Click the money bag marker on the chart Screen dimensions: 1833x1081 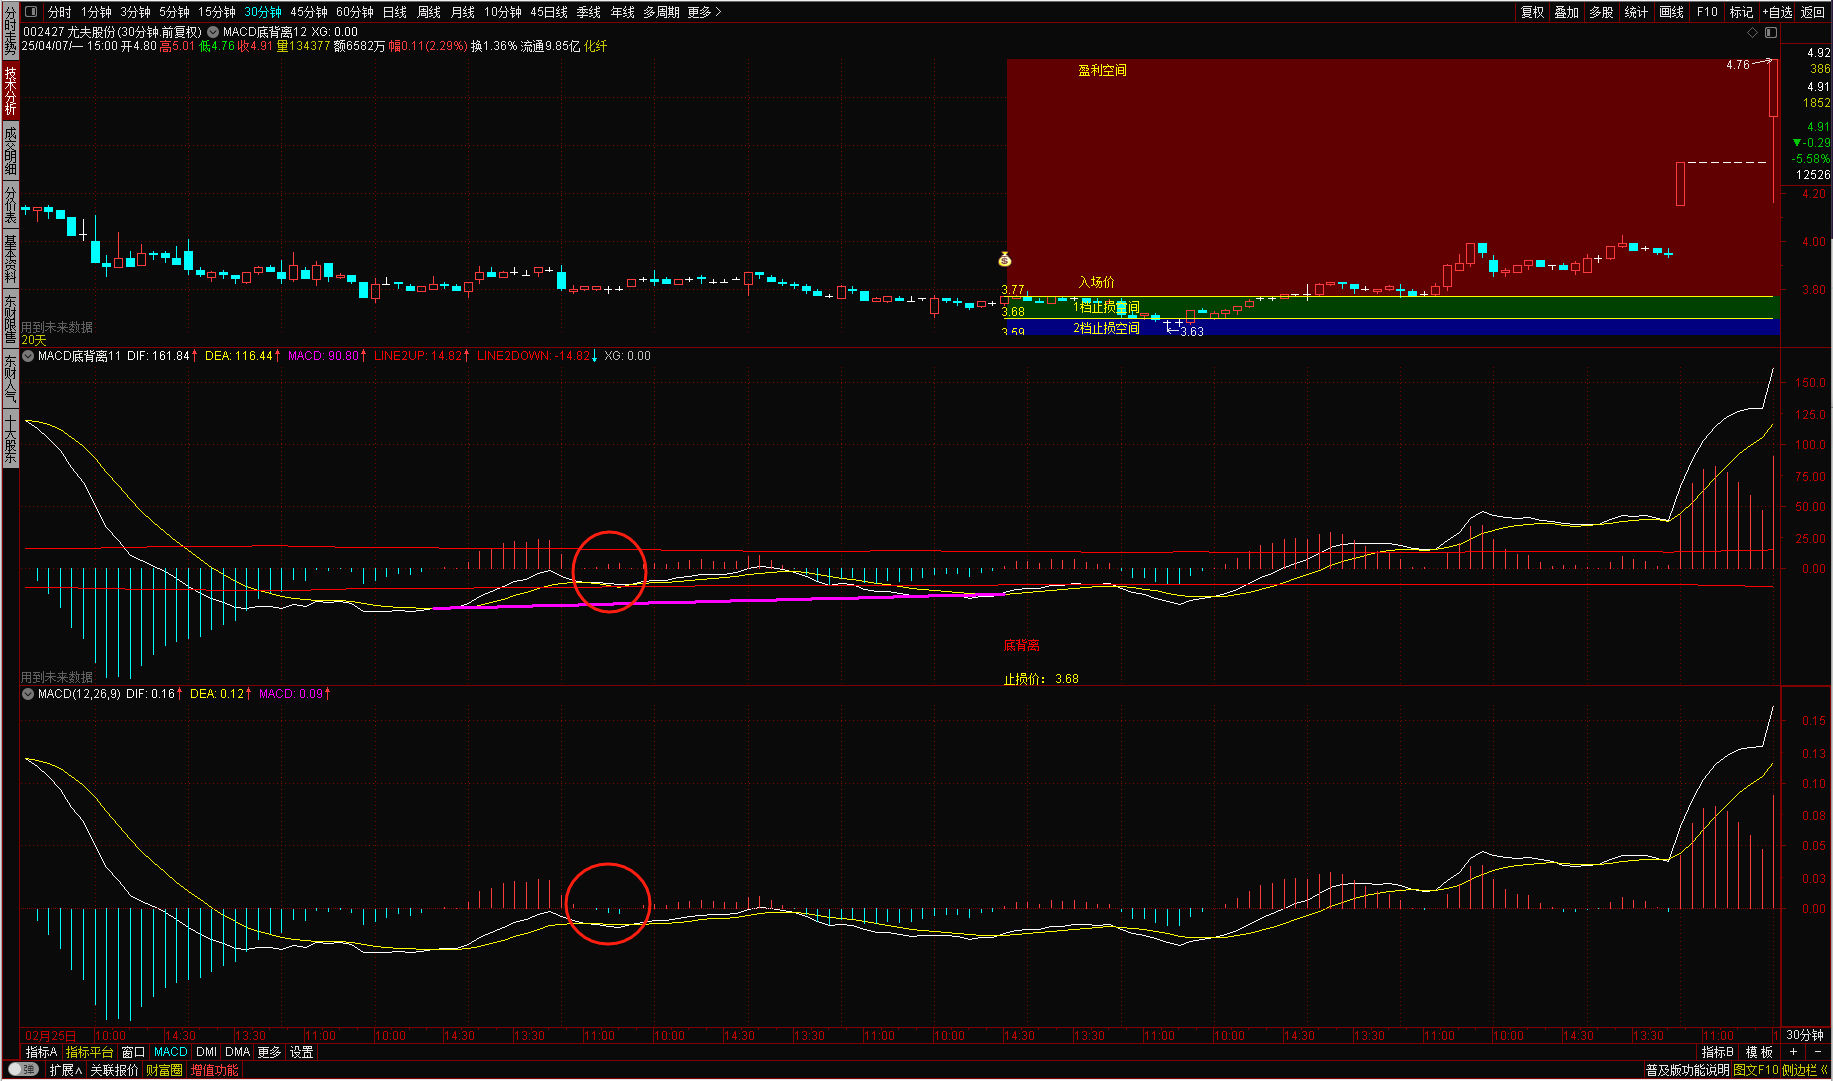point(1005,260)
